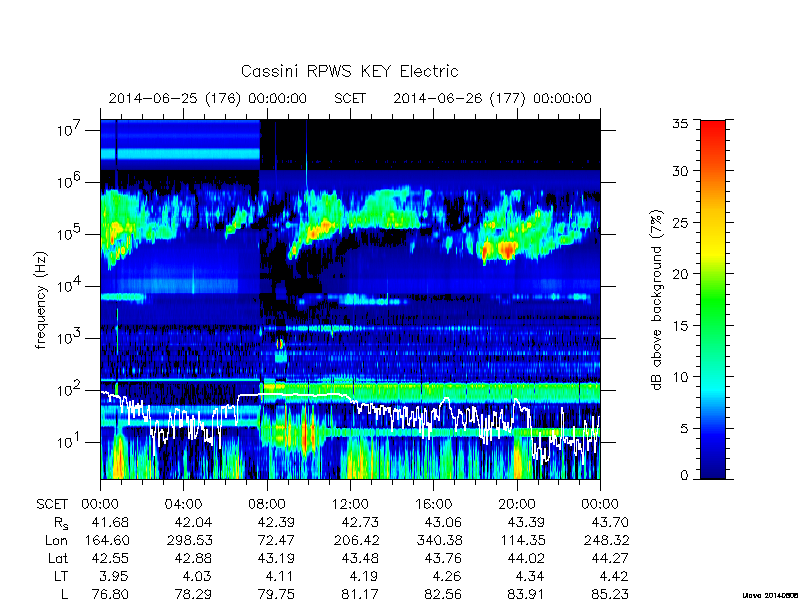
Task: Click the longitude value '206.42'
Action: coord(356,540)
